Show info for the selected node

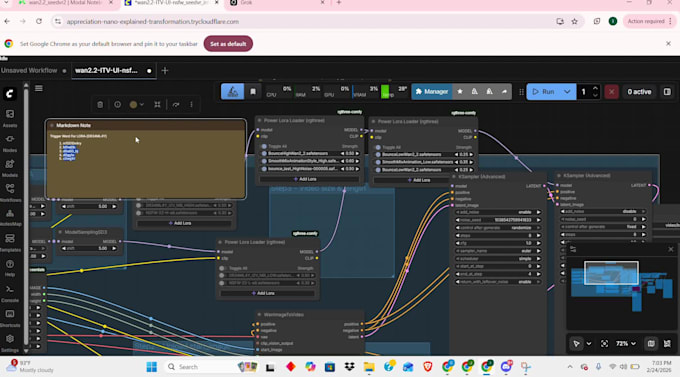(x=117, y=105)
